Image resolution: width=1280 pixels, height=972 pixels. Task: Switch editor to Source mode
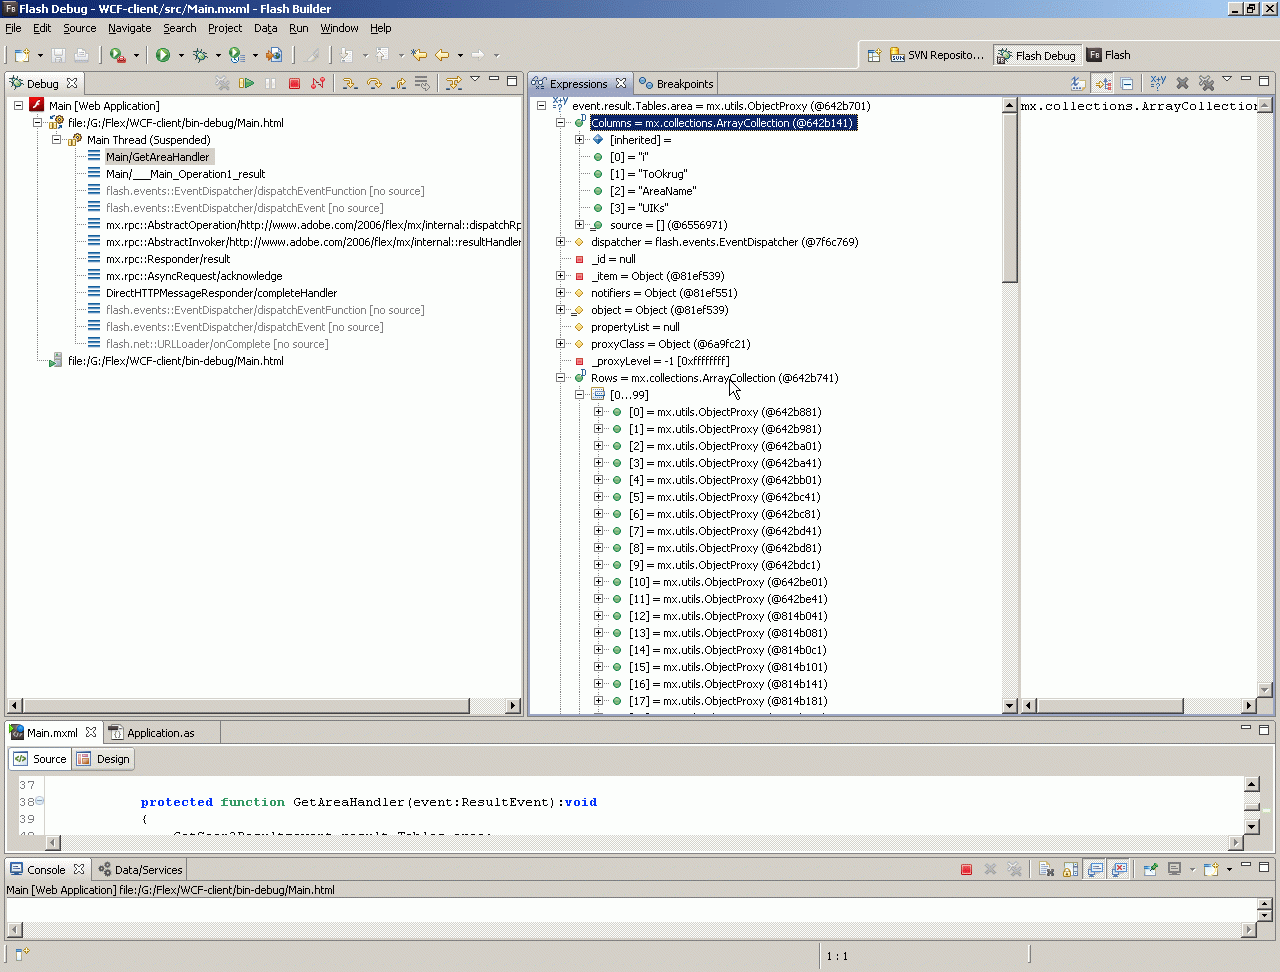(x=40, y=759)
